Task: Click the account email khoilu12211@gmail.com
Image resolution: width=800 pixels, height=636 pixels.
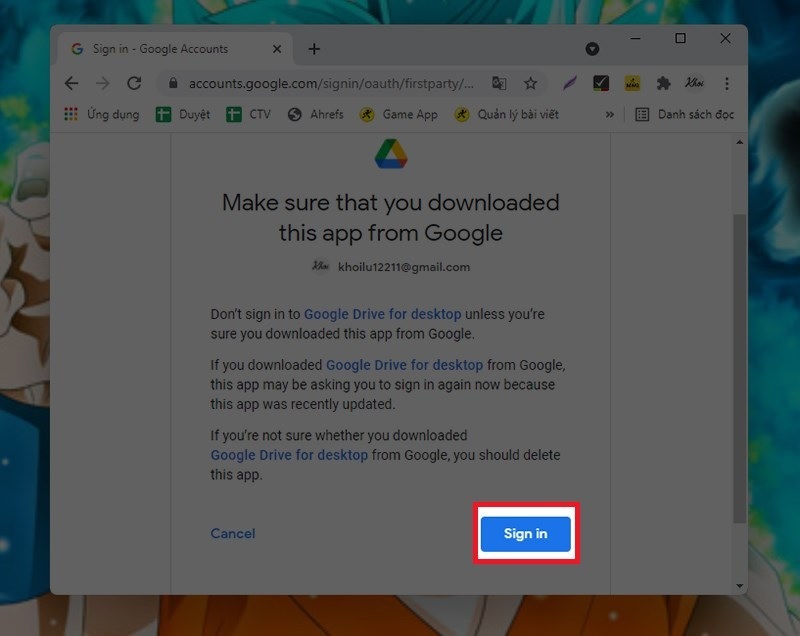Action: click(x=404, y=267)
